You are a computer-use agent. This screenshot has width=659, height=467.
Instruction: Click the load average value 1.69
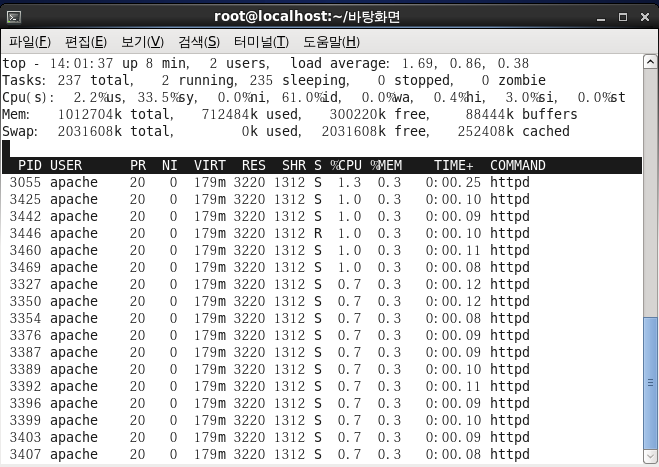[x=417, y=63]
